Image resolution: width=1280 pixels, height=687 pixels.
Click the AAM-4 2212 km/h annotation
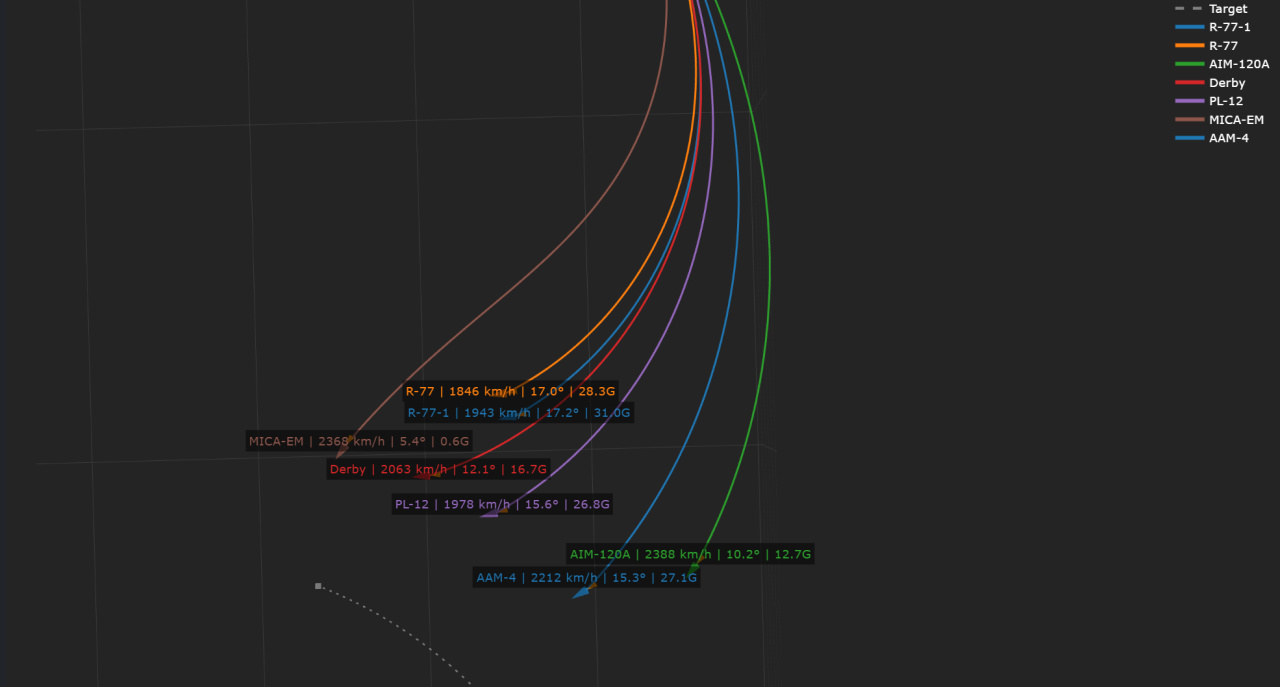tap(586, 578)
